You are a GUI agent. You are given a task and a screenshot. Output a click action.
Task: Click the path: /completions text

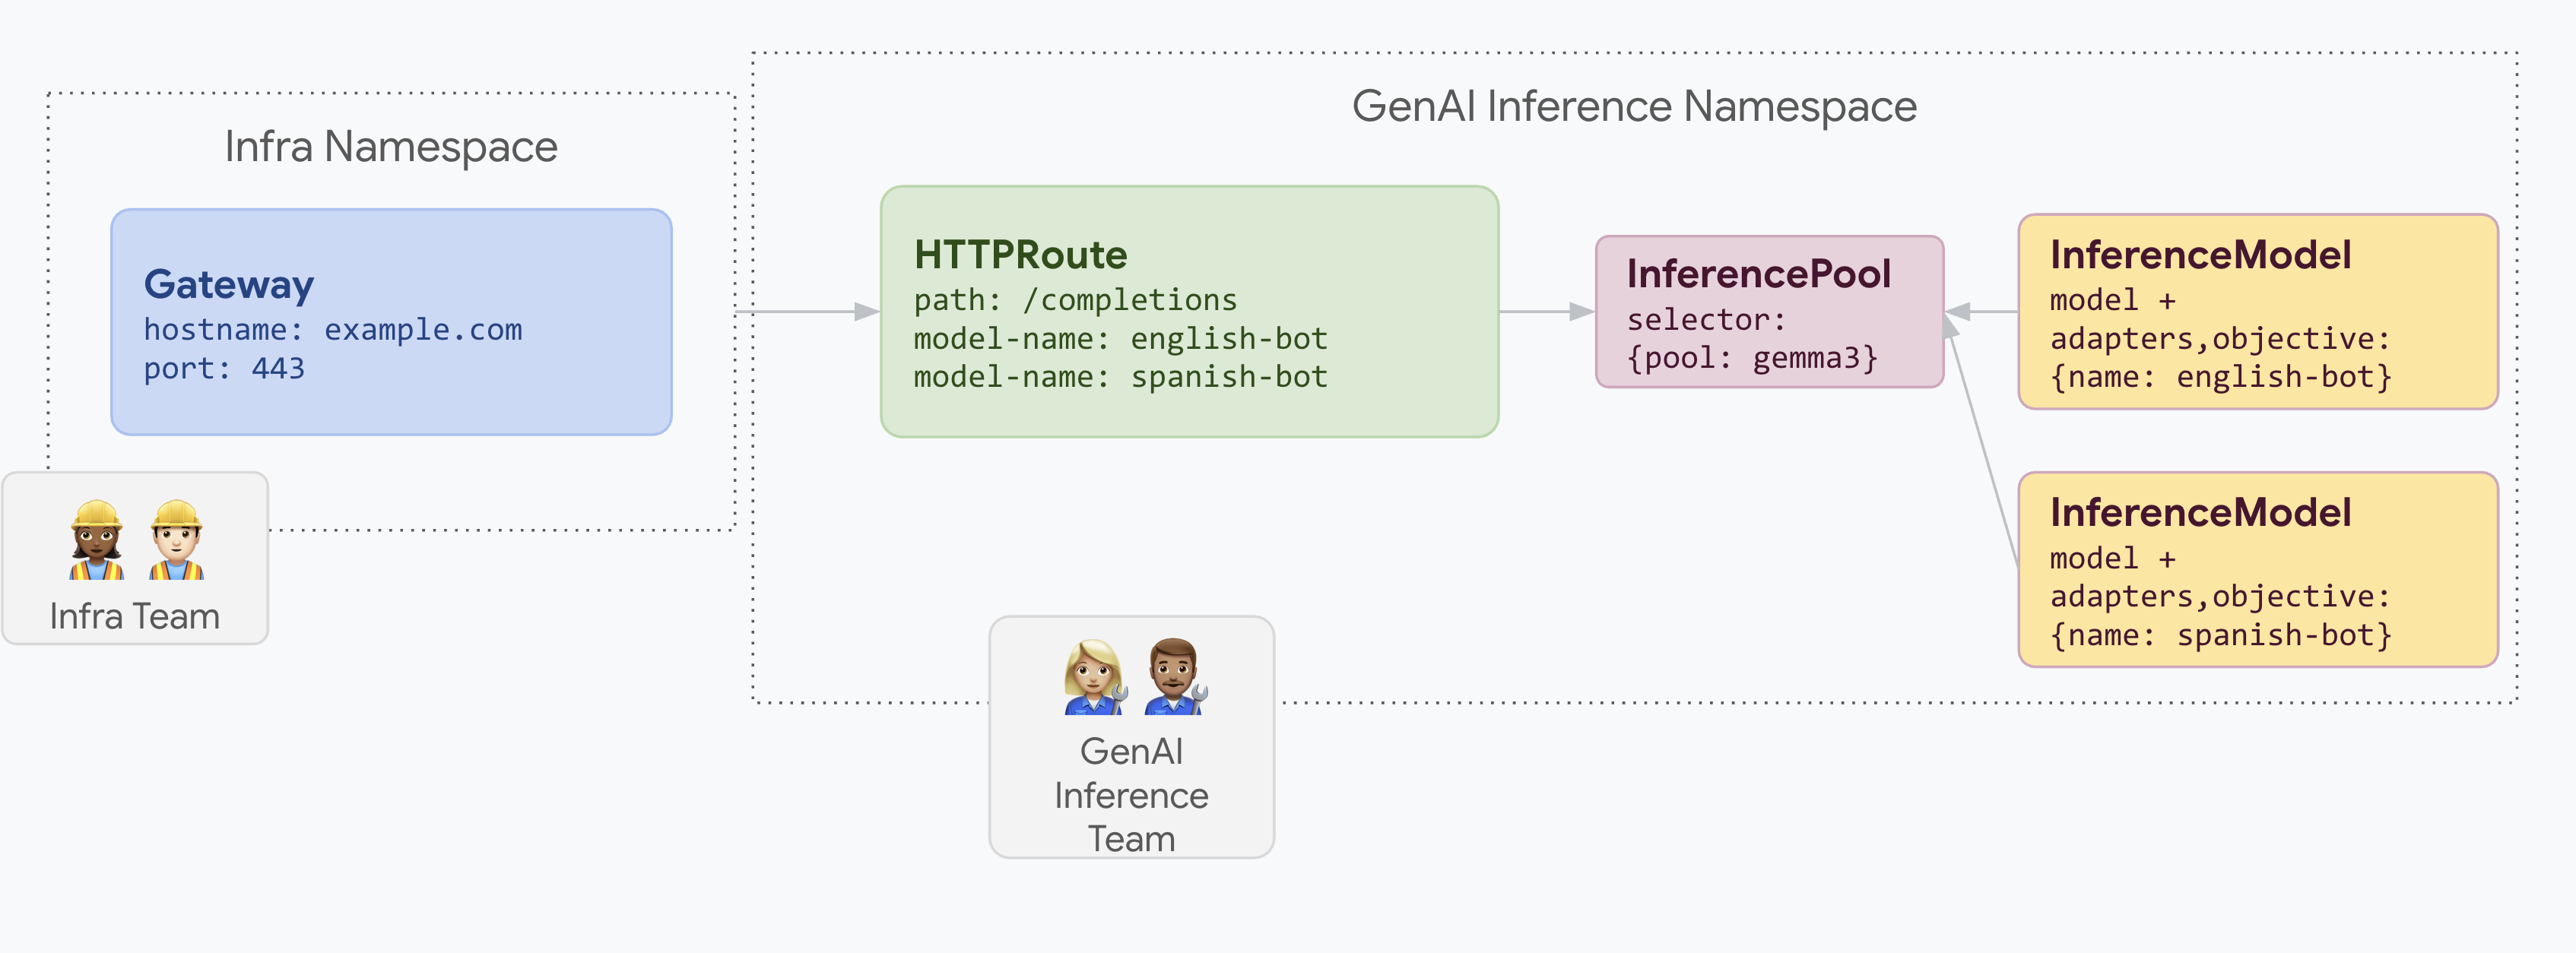coord(1075,300)
